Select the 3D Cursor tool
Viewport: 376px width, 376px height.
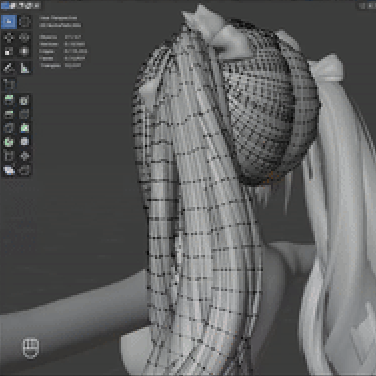24,22
